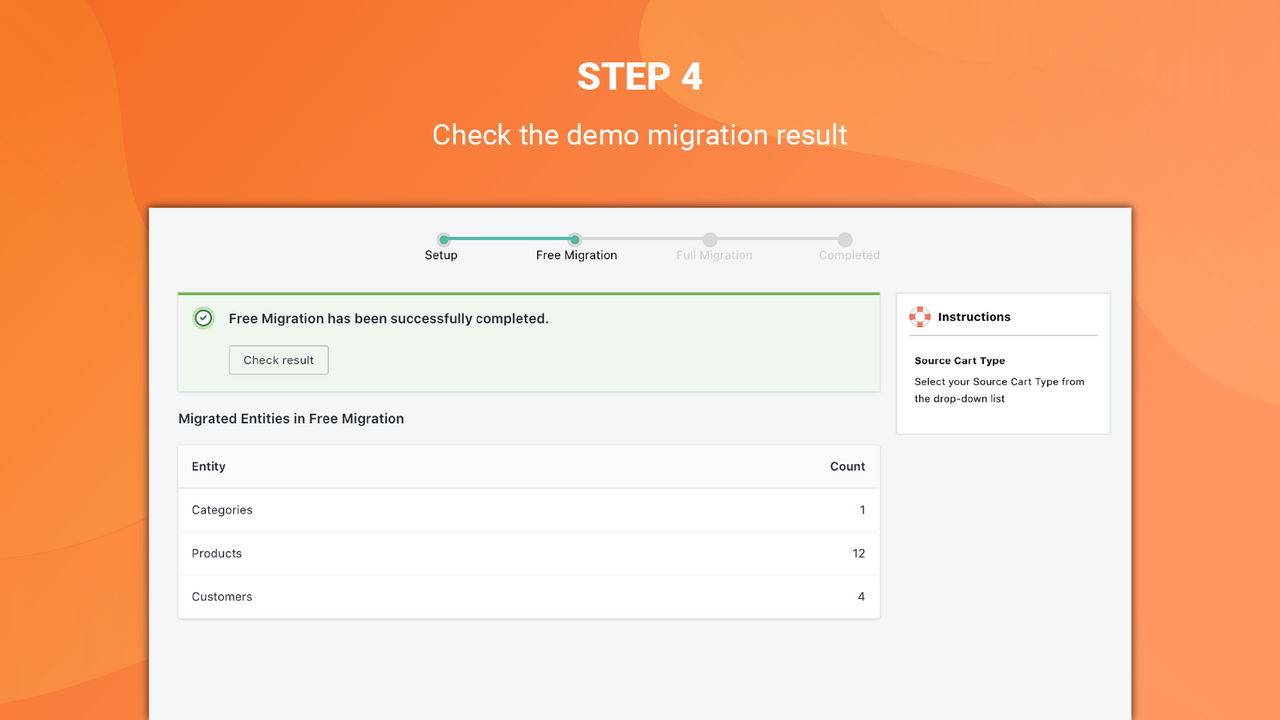
Task: Switch to the Full Migration stage label
Action: 714,255
